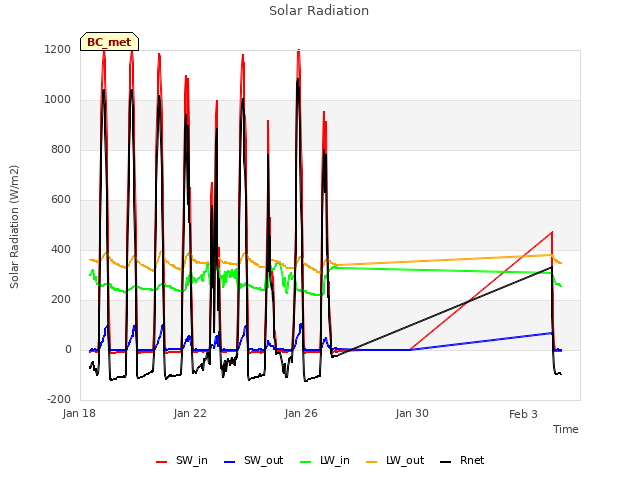The height and width of the screenshot is (480, 640).
Task: Click the blue SW_out legend swatch
Action: [x=230, y=462]
